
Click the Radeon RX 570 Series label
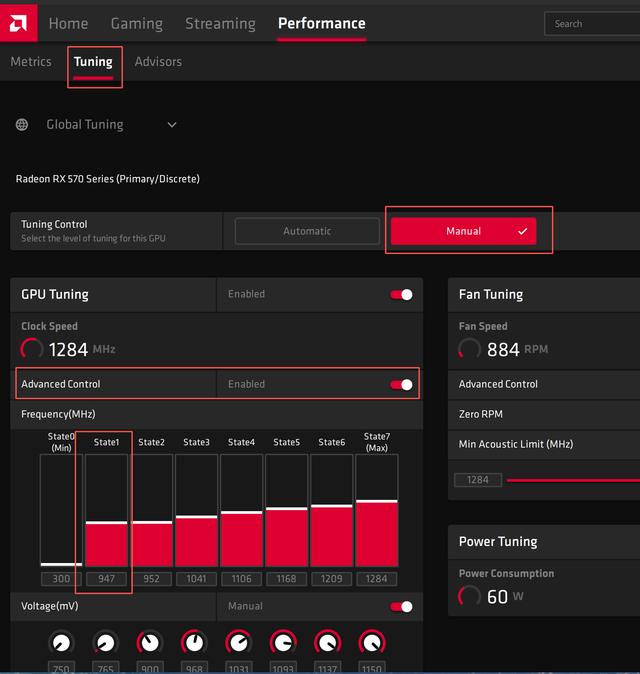coord(107,179)
